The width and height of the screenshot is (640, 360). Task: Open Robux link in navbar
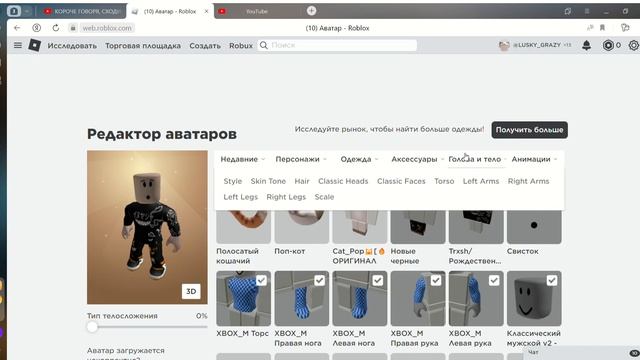pyautogui.click(x=241, y=45)
